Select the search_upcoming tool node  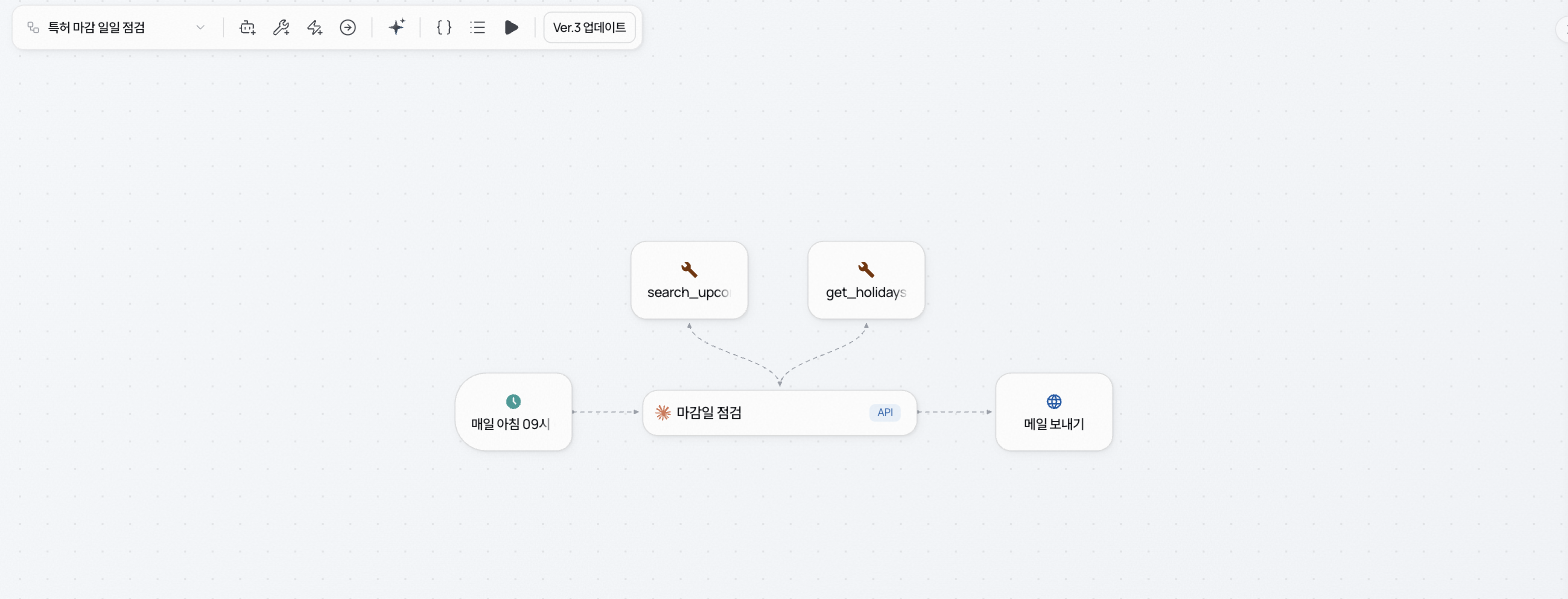coord(689,280)
